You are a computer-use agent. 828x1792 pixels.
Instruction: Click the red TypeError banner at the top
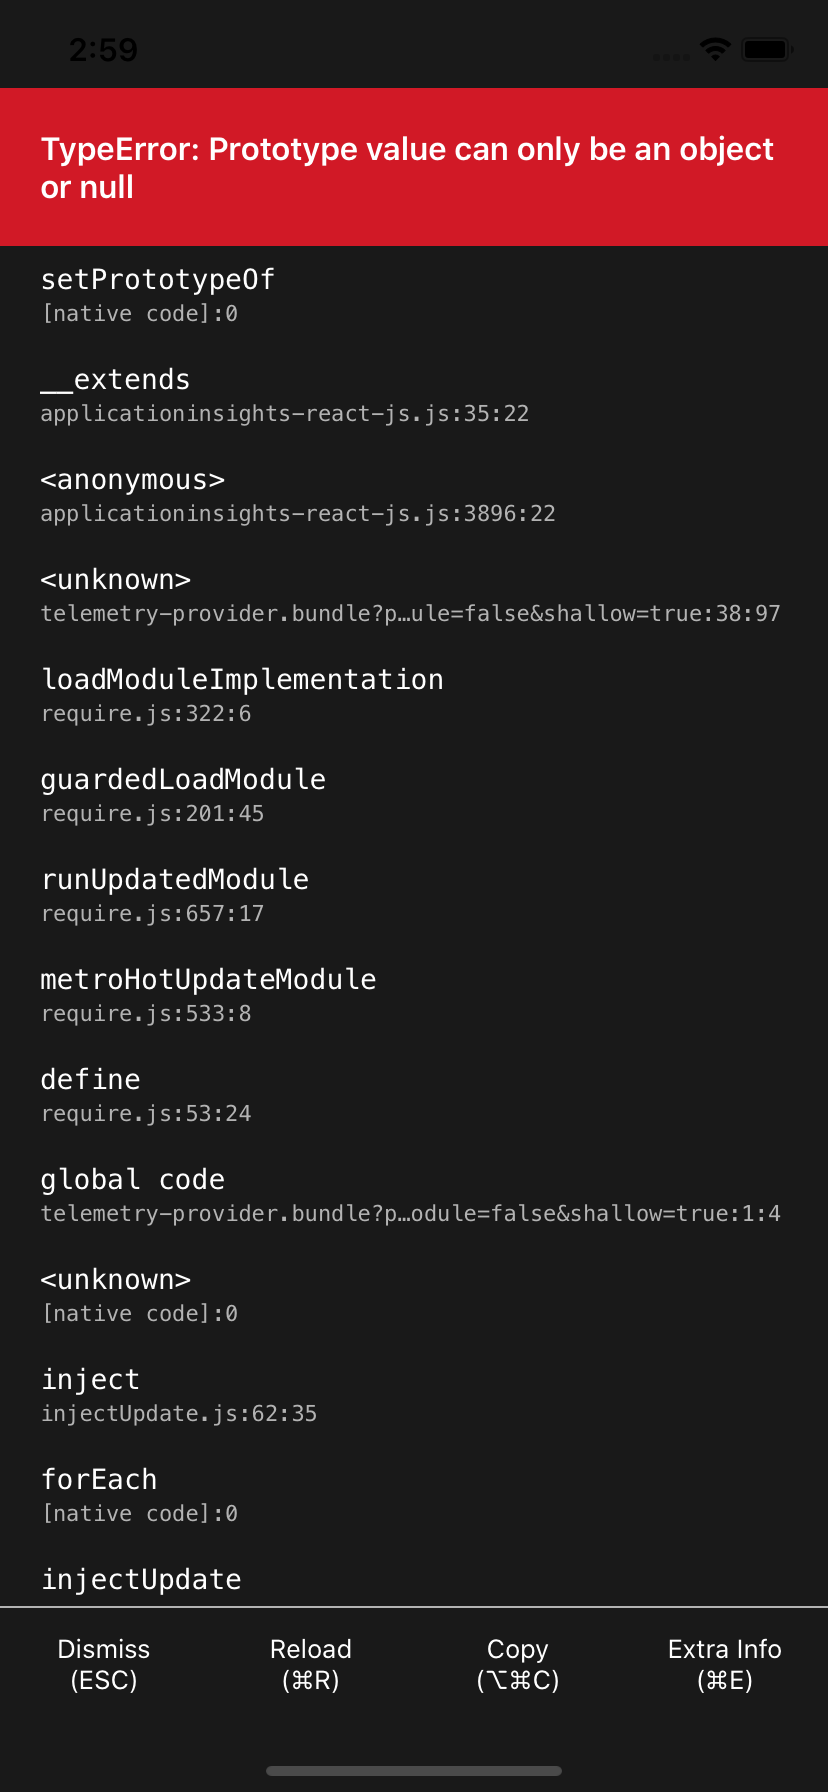click(x=414, y=166)
